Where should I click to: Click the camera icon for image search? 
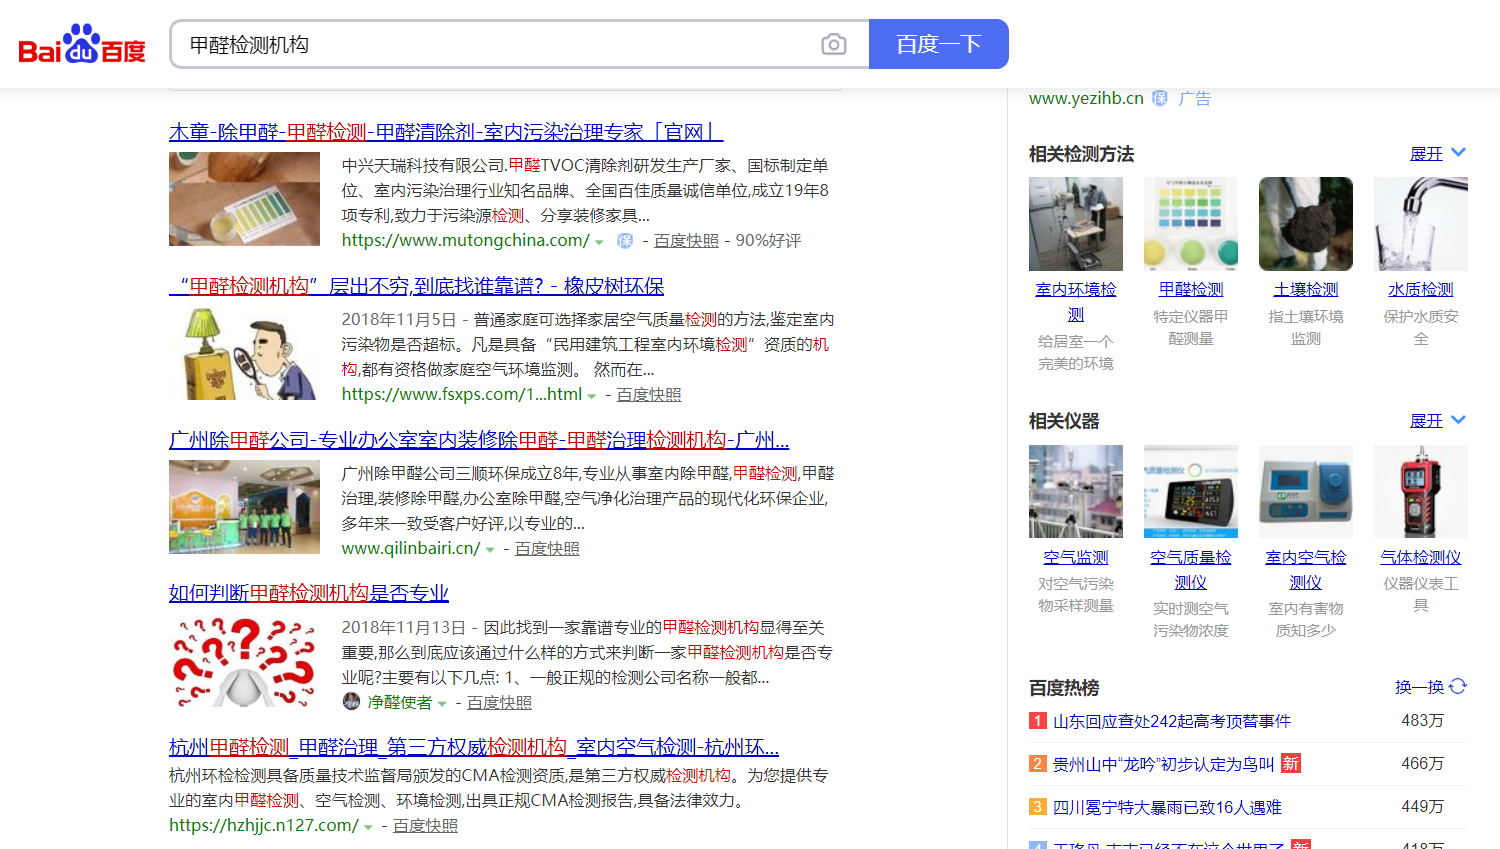tap(833, 44)
